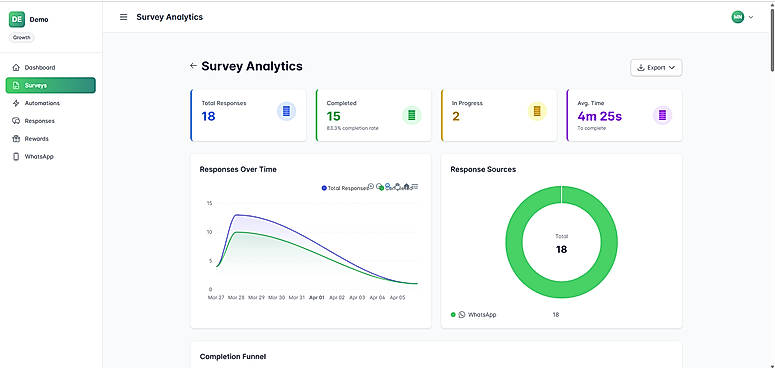Click the Apr 01 x-axis label
The image size is (775, 368).
tap(316, 298)
